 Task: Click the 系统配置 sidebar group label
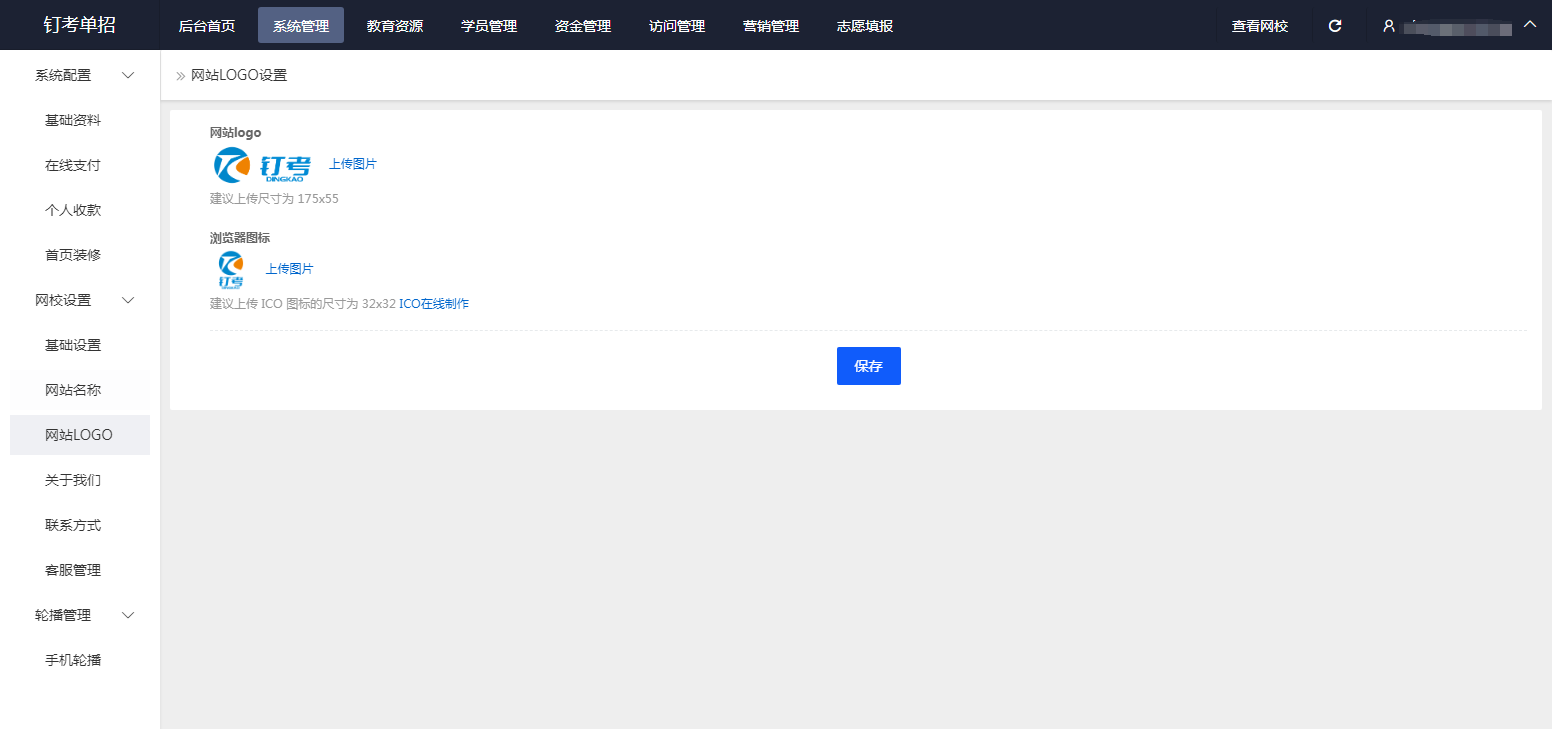(x=63, y=75)
